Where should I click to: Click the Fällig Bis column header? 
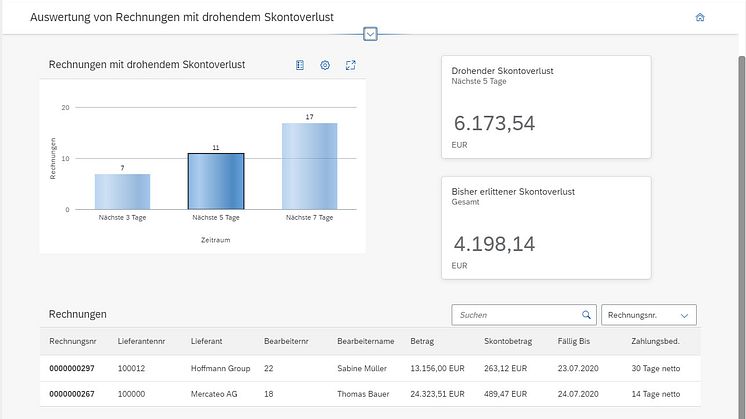pos(575,341)
